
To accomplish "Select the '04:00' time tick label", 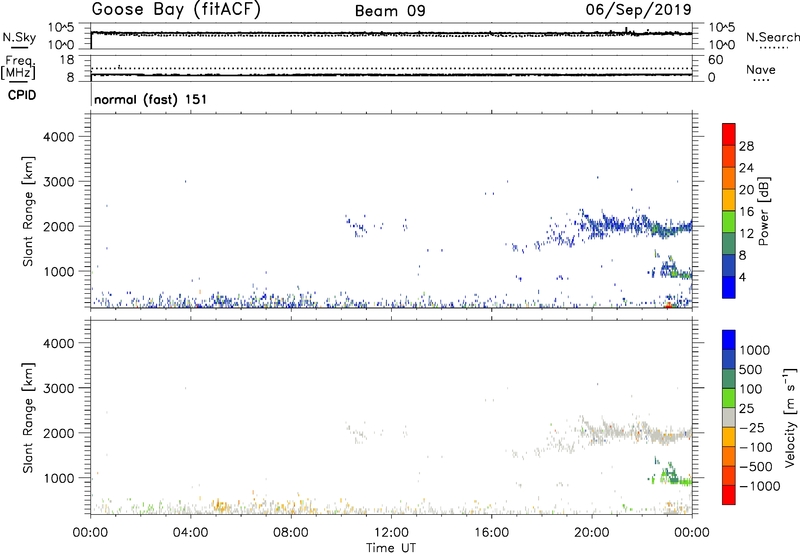I will (x=191, y=533).
